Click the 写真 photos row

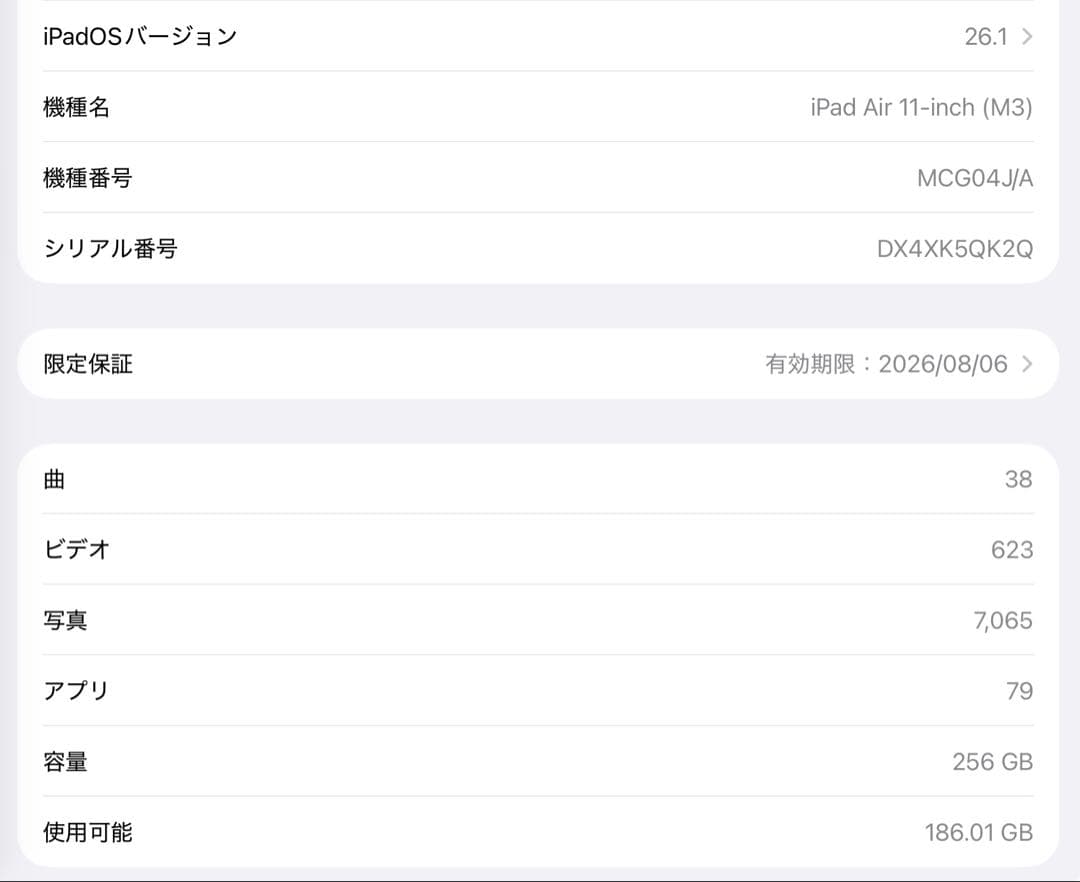[540, 620]
